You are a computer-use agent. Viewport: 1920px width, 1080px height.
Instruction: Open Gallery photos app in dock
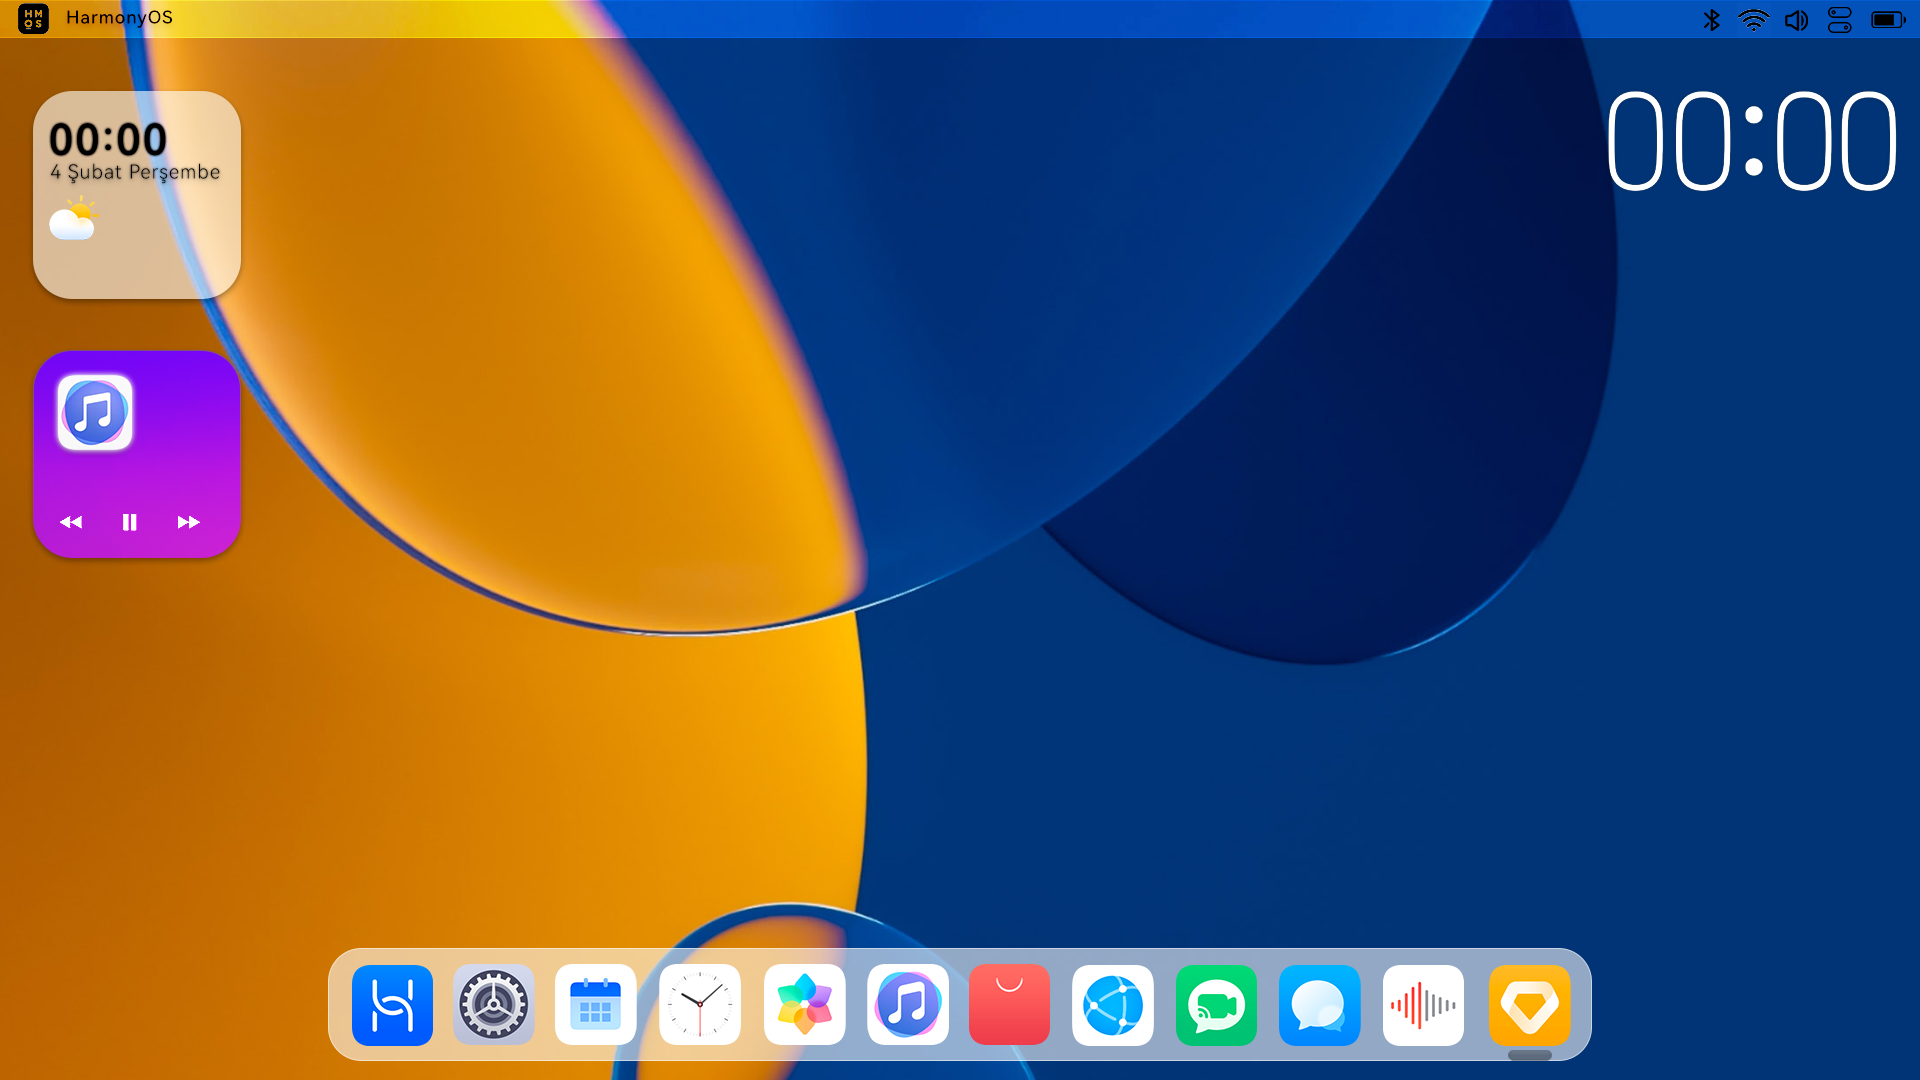click(804, 1005)
